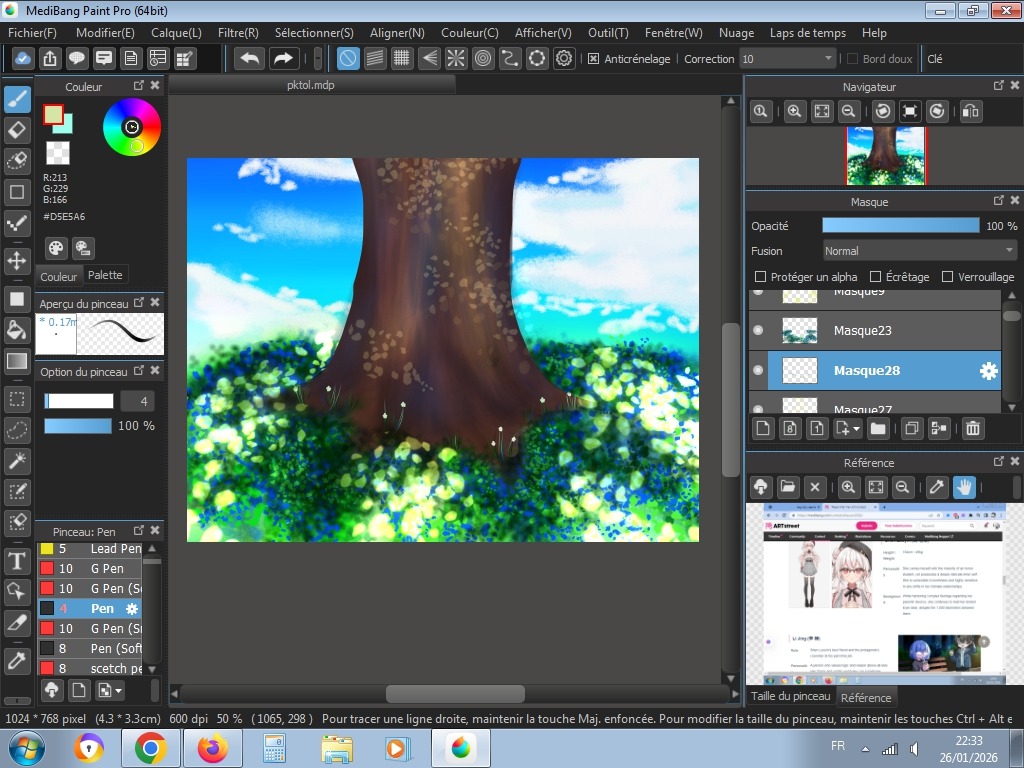Select the Move tool
The width and height of the screenshot is (1024, 768).
tap(17, 261)
